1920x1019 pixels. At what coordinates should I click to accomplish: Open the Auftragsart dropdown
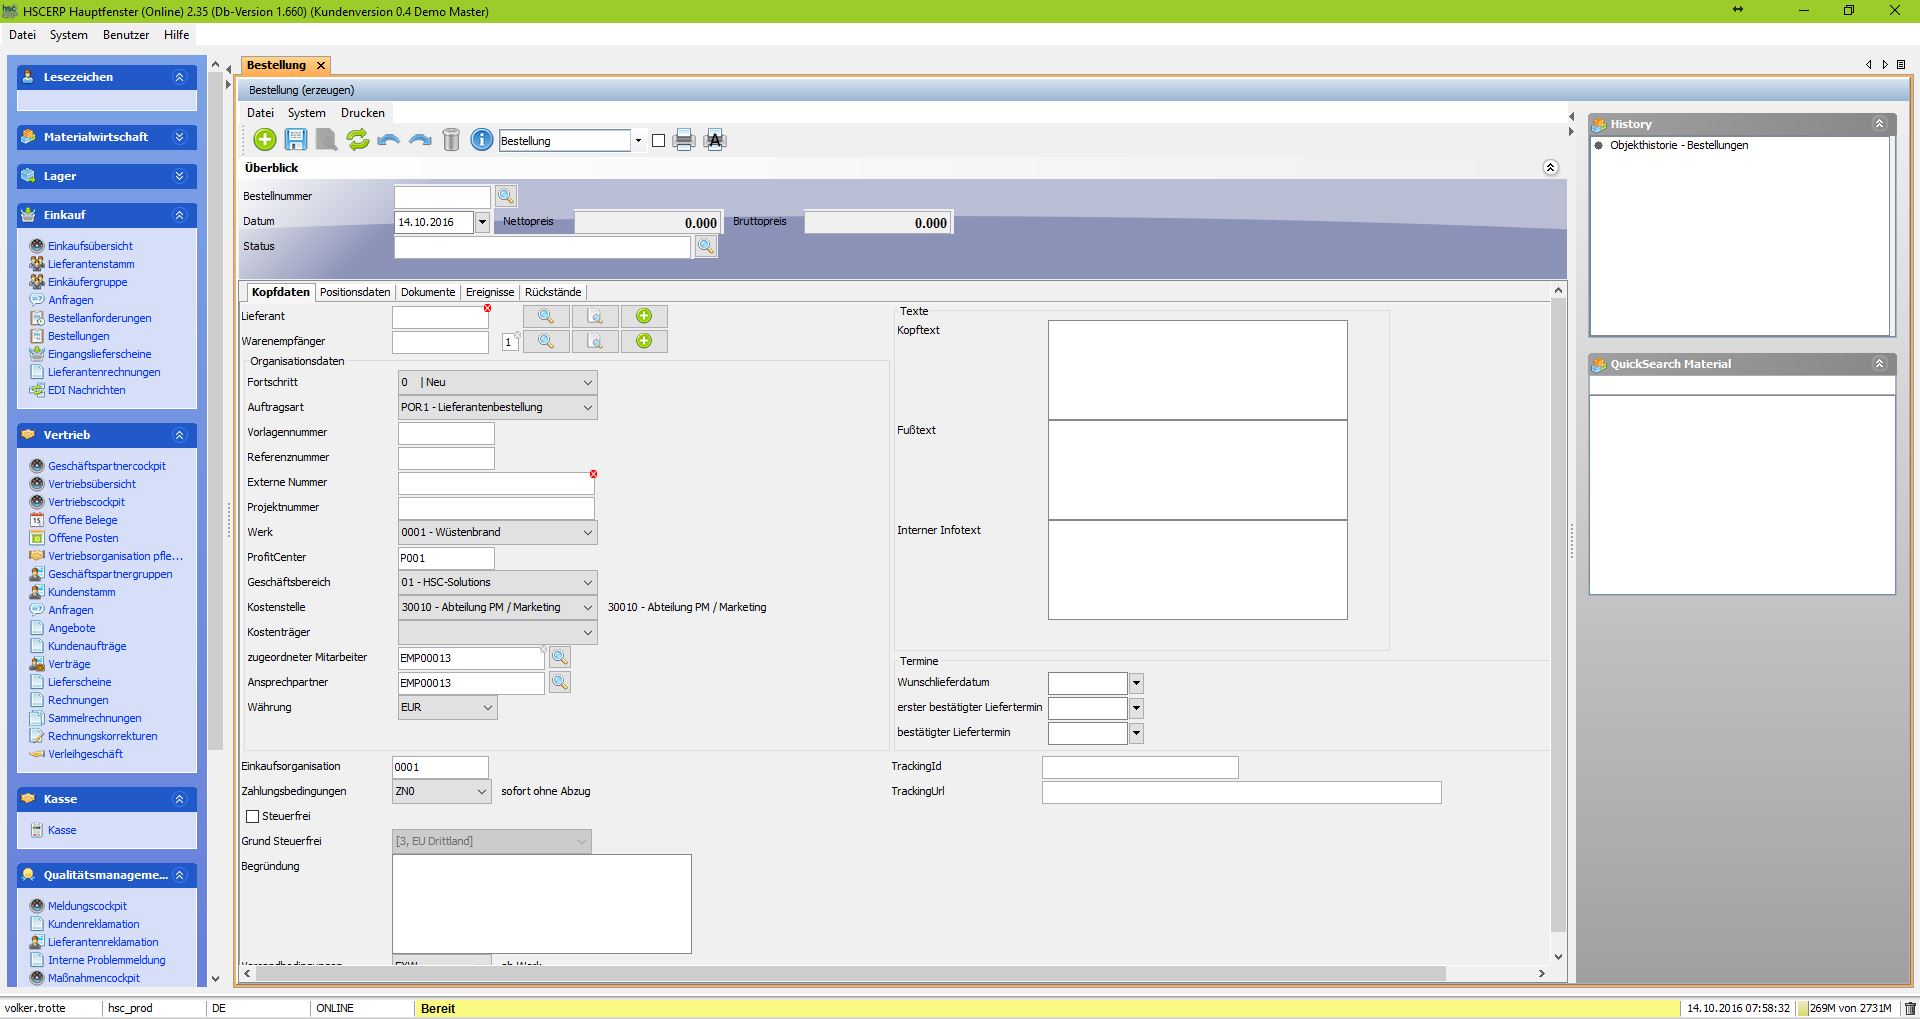click(x=587, y=407)
